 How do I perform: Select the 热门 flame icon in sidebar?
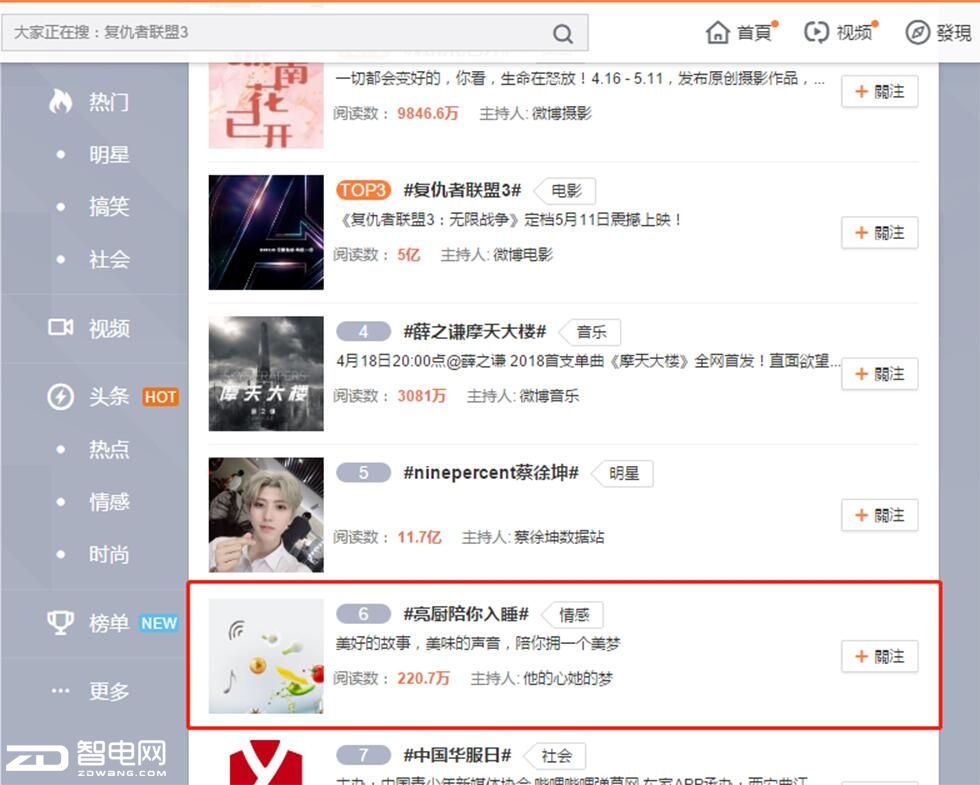61,101
